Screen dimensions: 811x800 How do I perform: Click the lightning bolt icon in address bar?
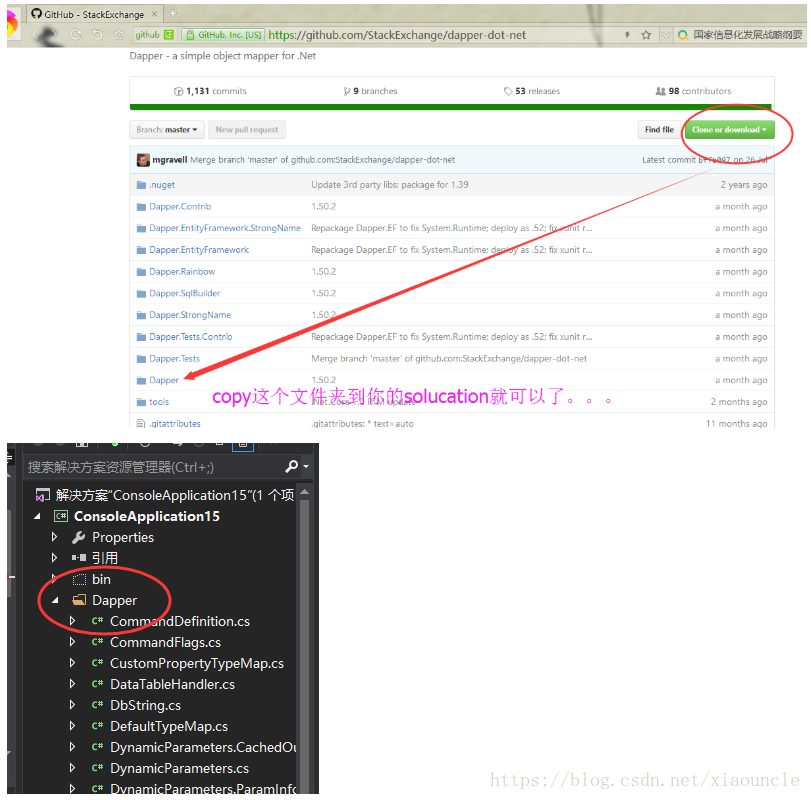[x=627, y=35]
